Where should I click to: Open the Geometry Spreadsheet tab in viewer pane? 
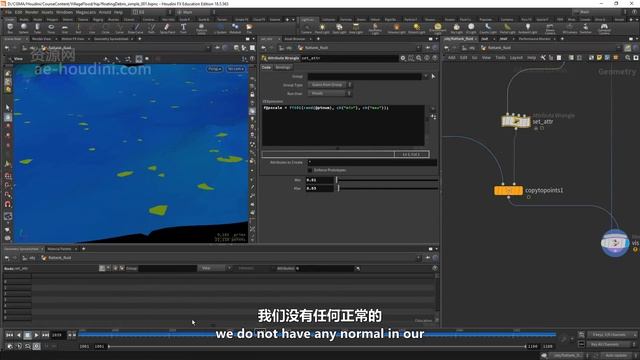[111, 39]
